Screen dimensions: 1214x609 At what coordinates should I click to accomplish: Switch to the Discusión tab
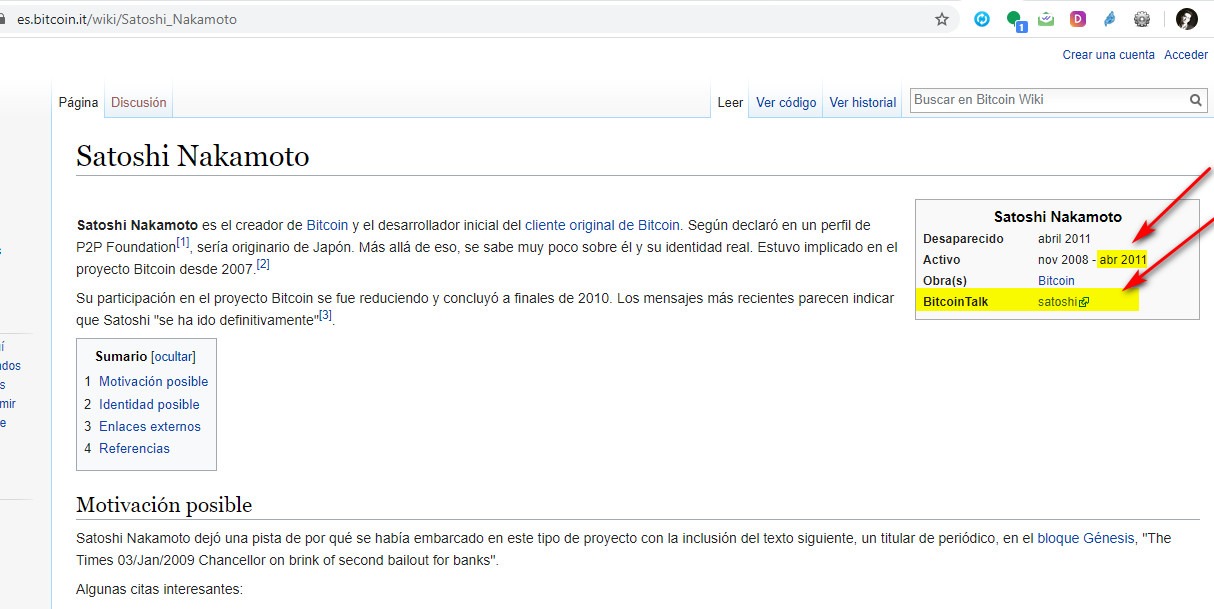[139, 102]
